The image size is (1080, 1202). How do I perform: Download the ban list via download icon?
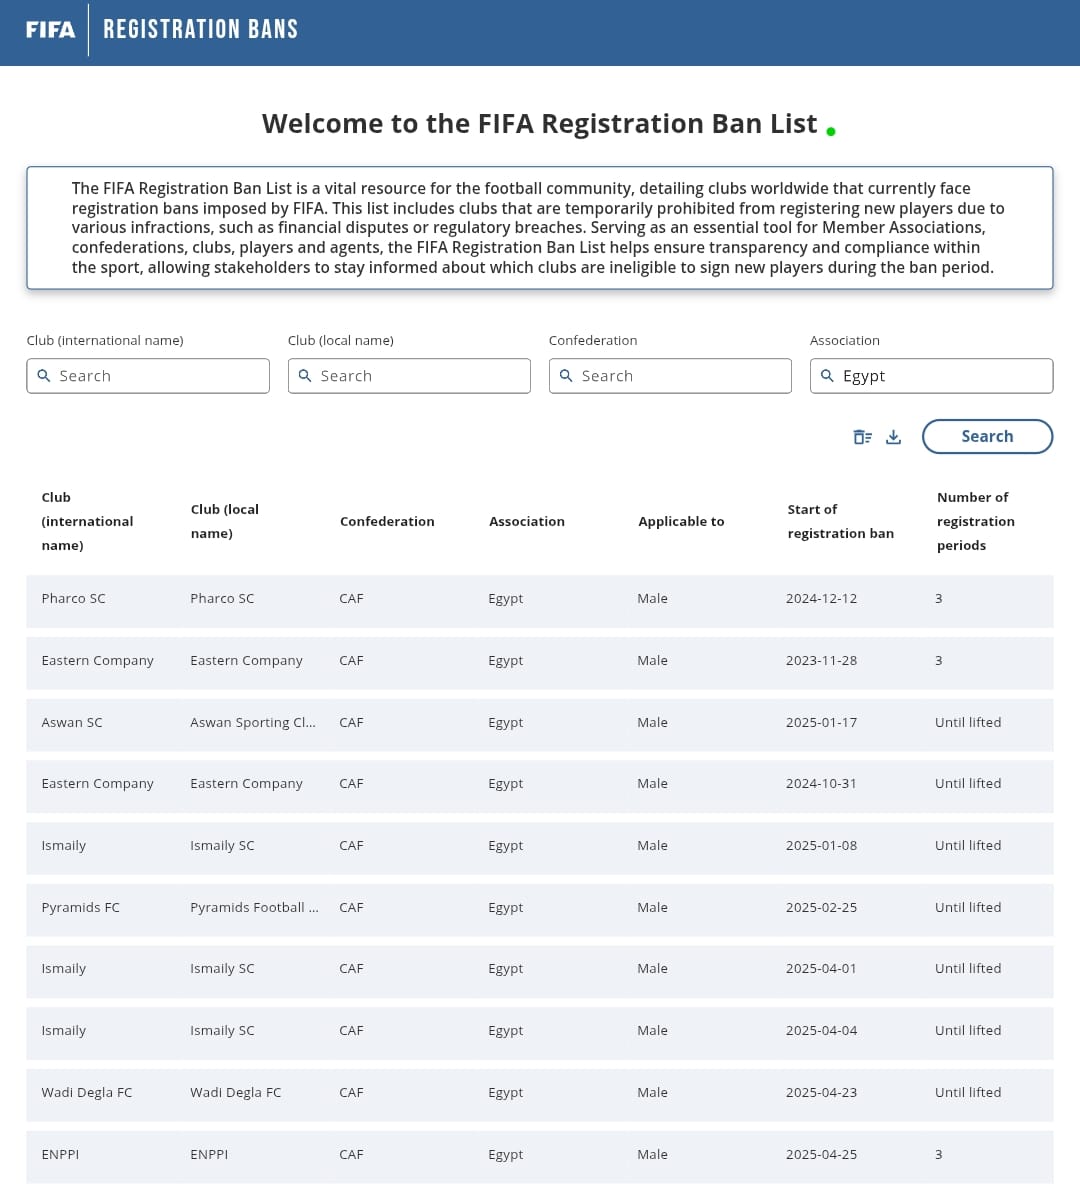tap(894, 437)
